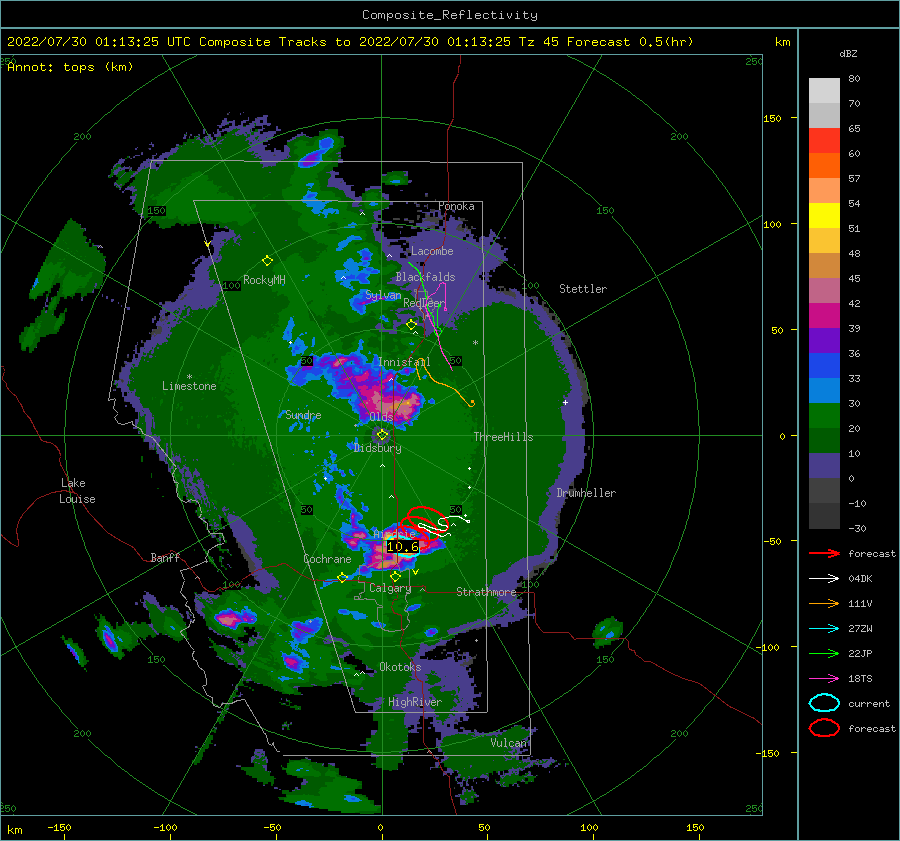This screenshot has height=841, width=900.
Task: Select the cyan 27ZW track arrow
Action: pos(824,629)
